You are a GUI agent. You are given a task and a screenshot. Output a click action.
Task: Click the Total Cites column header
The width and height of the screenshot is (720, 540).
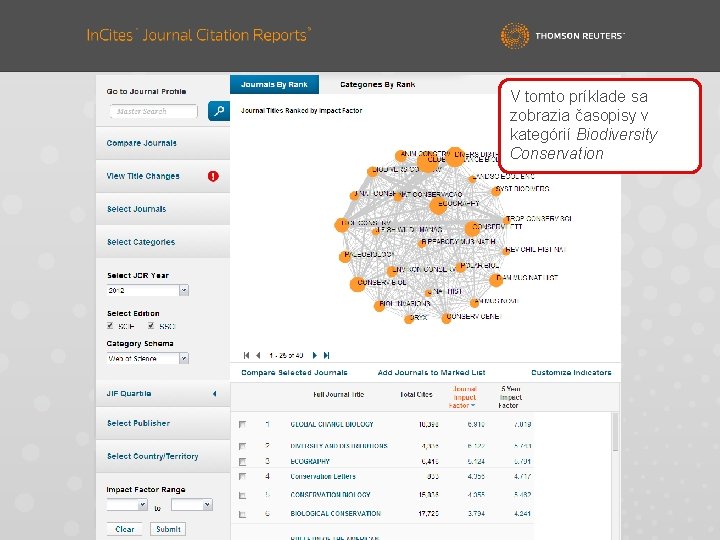[x=416, y=394]
